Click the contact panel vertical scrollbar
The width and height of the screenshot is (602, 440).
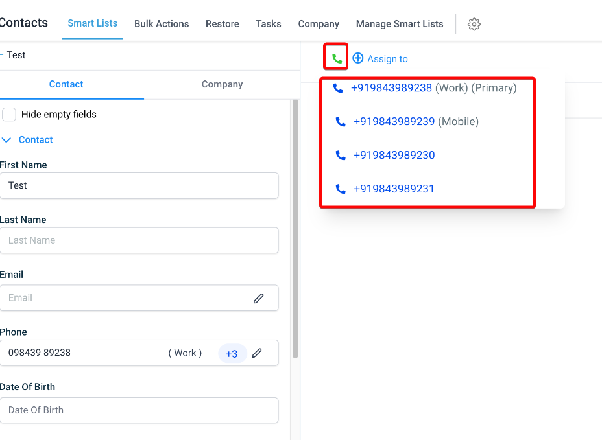(x=295, y=229)
